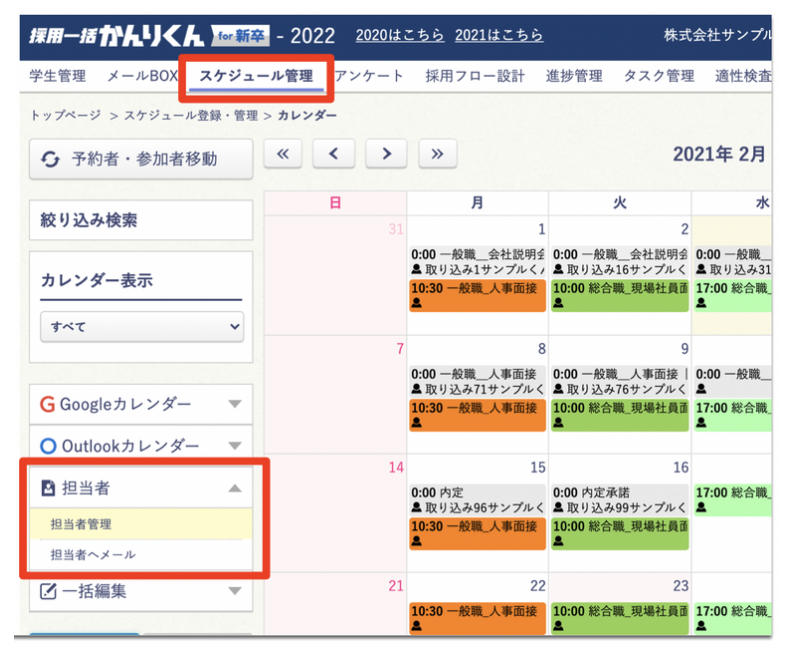The image size is (790, 646).
Task: Click the 一括編集 edit pencil icon
Action: pyautogui.click(x=48, y=591)
